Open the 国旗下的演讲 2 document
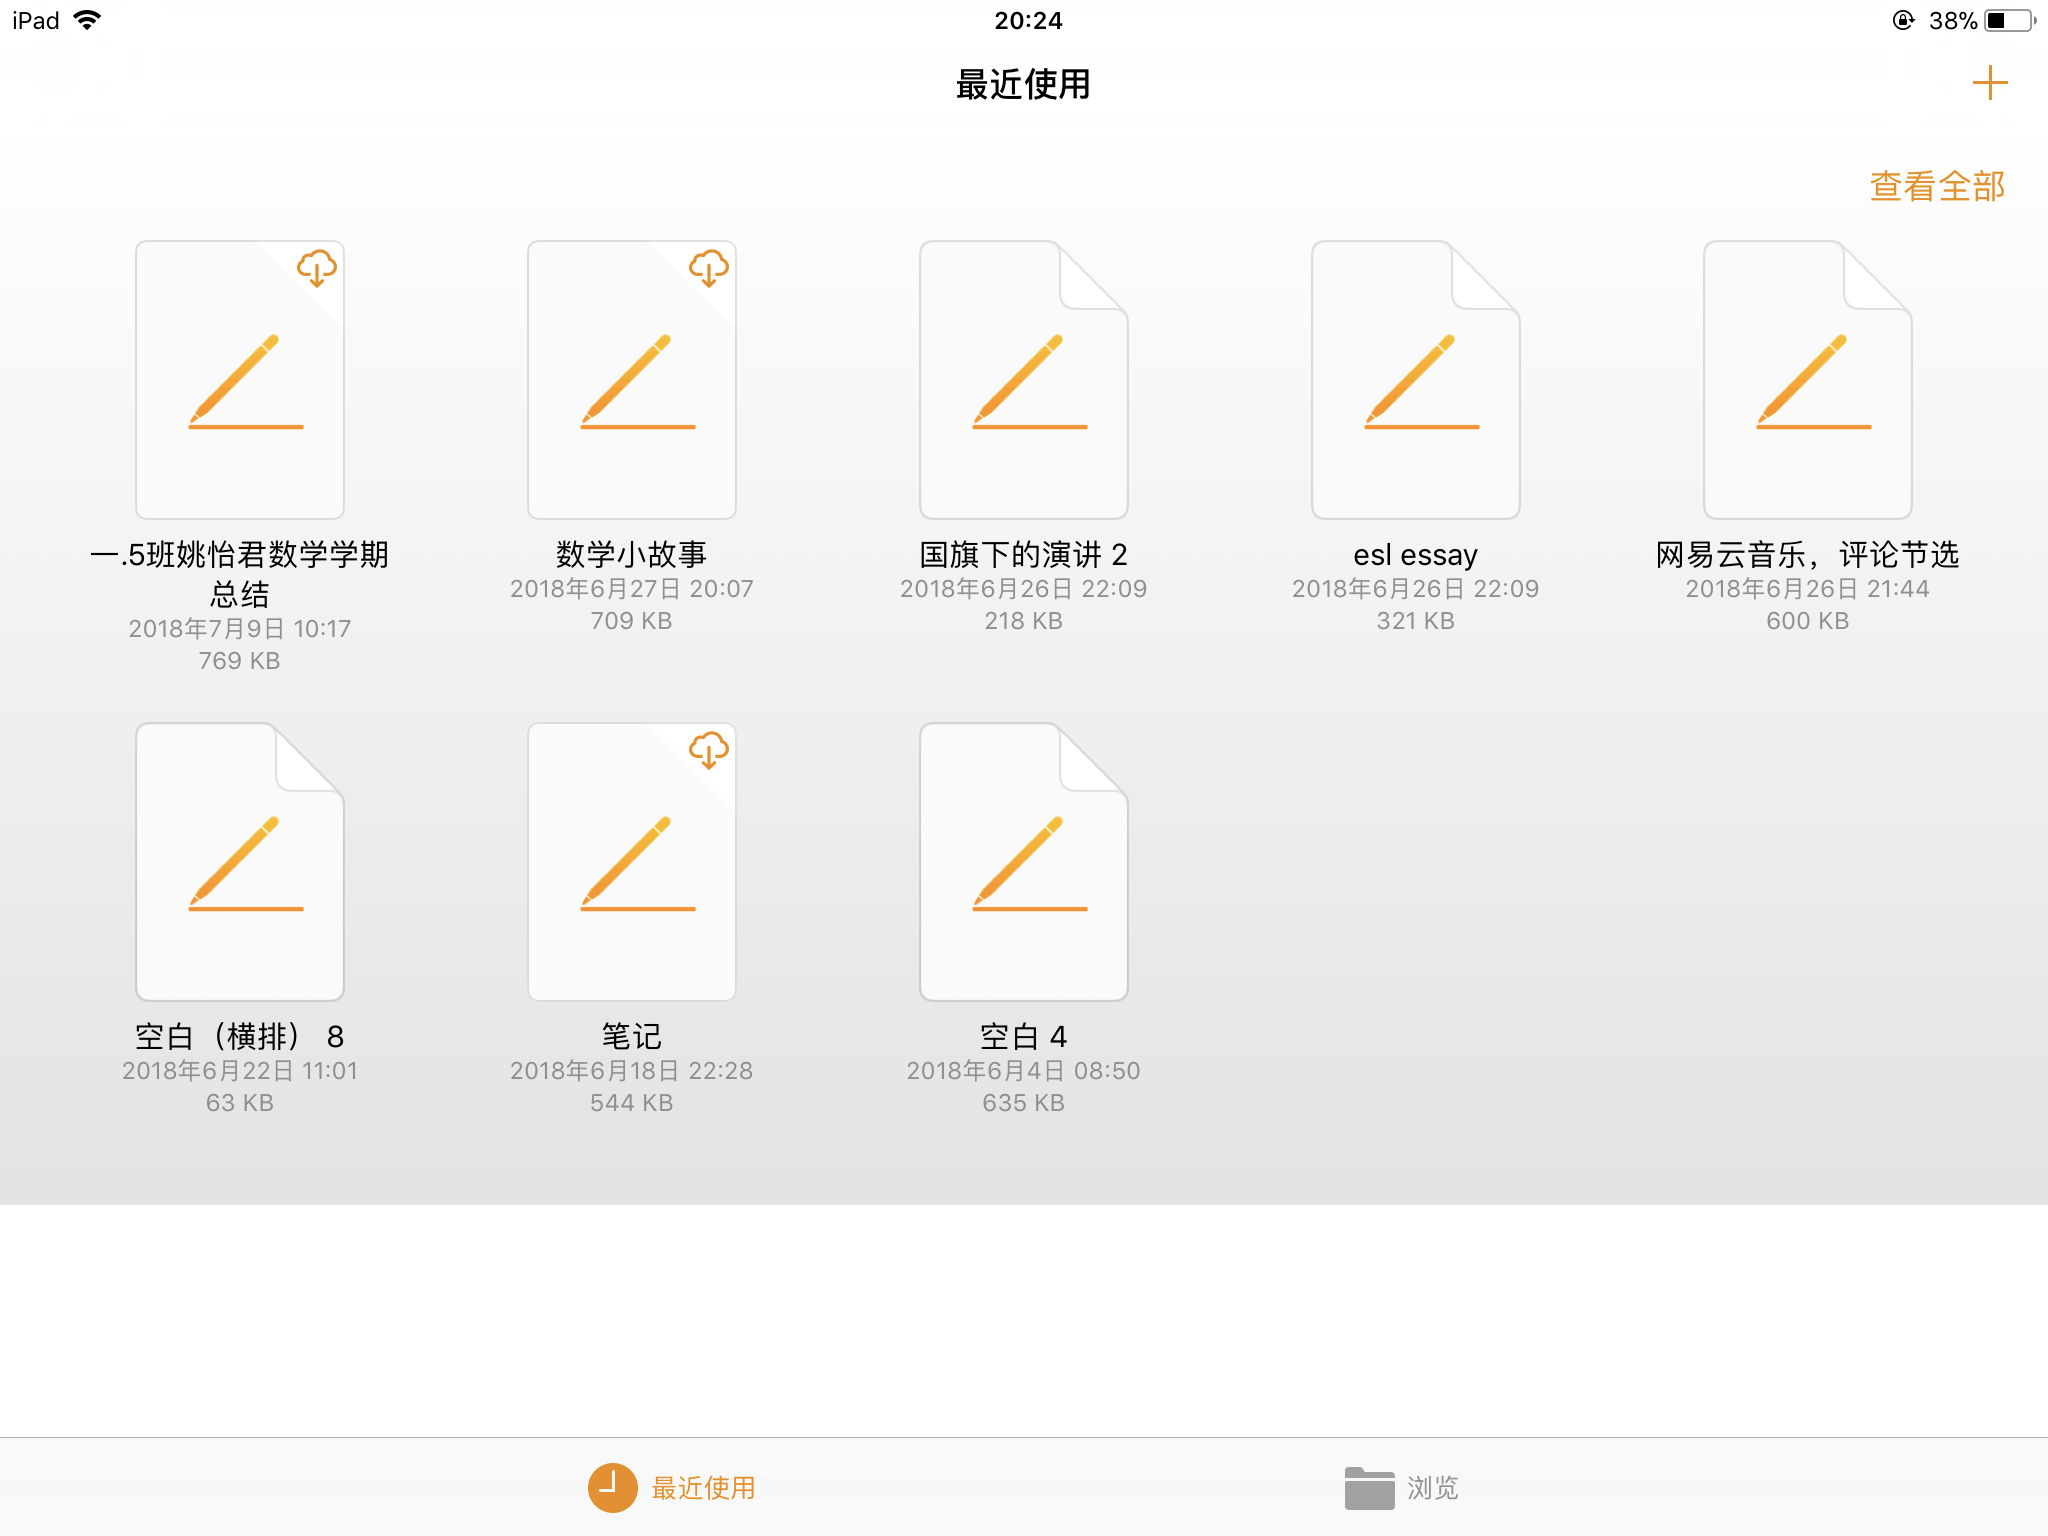The height and width of the screenshot is (1536, 2048). point(1023,380)
